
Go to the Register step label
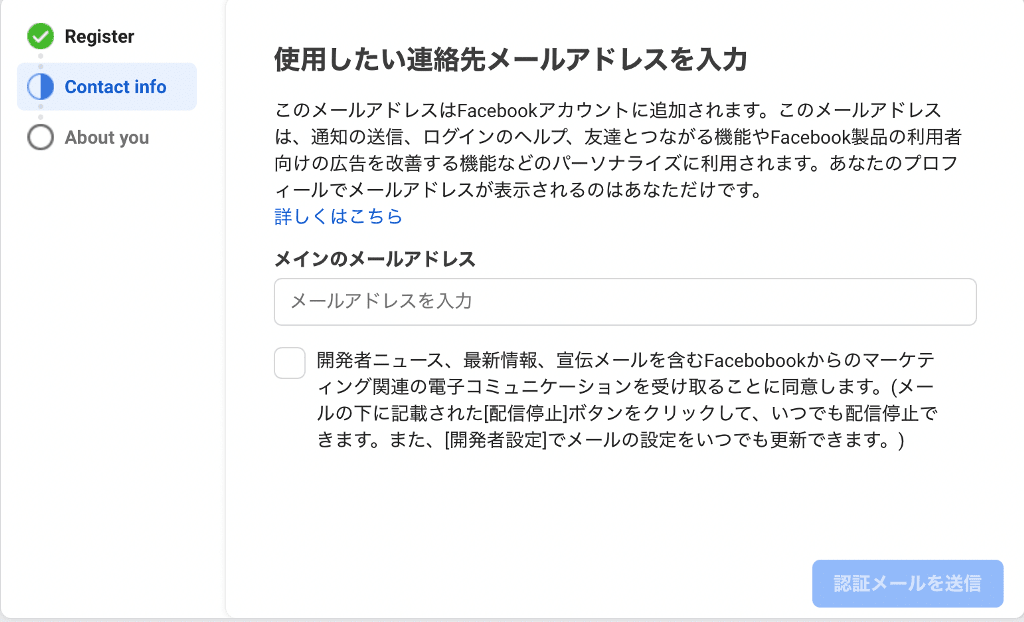pos(99,37)
